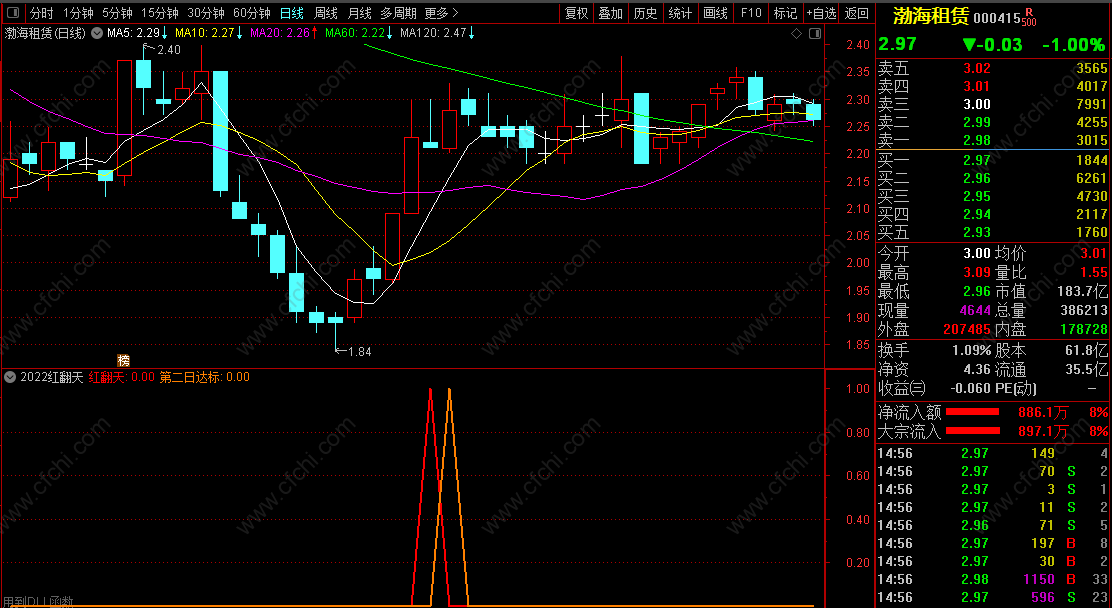Expand the 2022红翻天 indicator dropdown circle
The width and height of the screenshot is (1112, 608).
click(10, 377)
